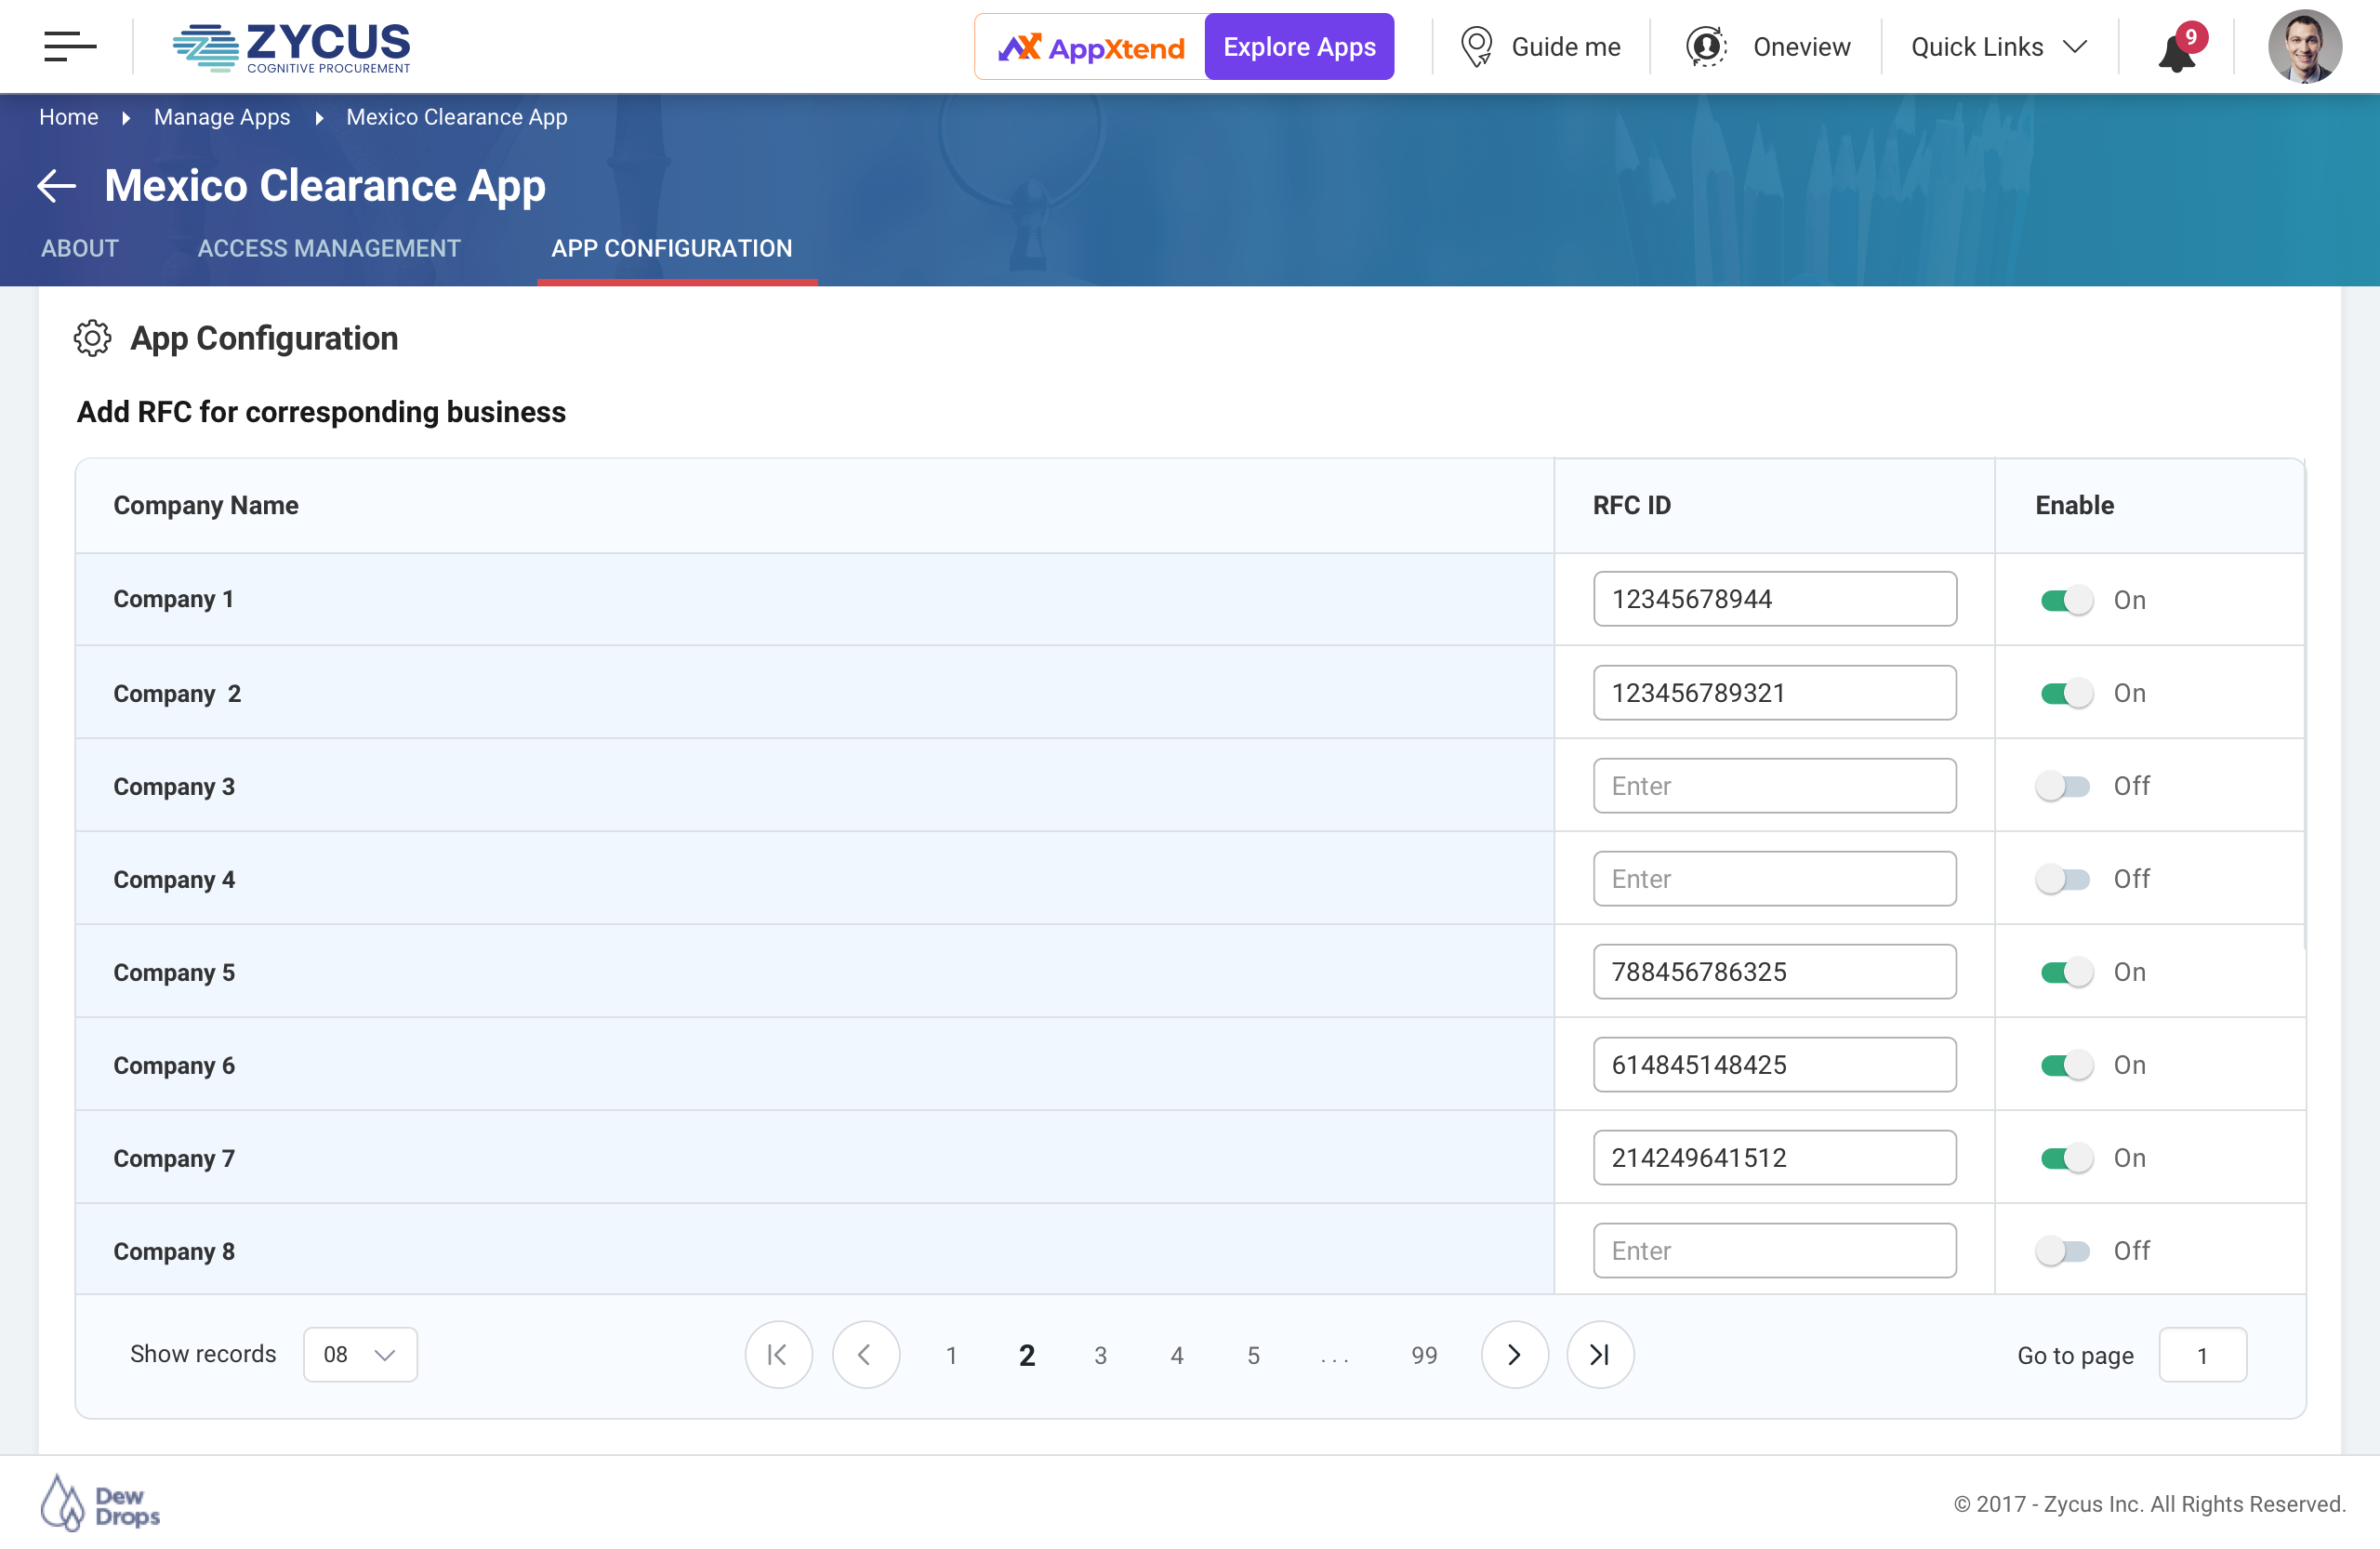The width and height of the screenshot is (2380, 1549).
Task: Click the Guide me label
Action: coord(1566,47)
